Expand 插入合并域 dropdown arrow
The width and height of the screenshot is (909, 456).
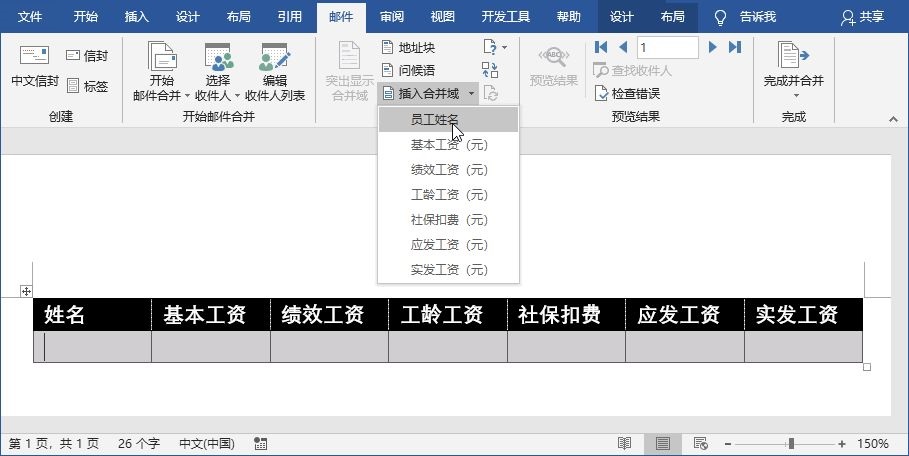point(471,93)
